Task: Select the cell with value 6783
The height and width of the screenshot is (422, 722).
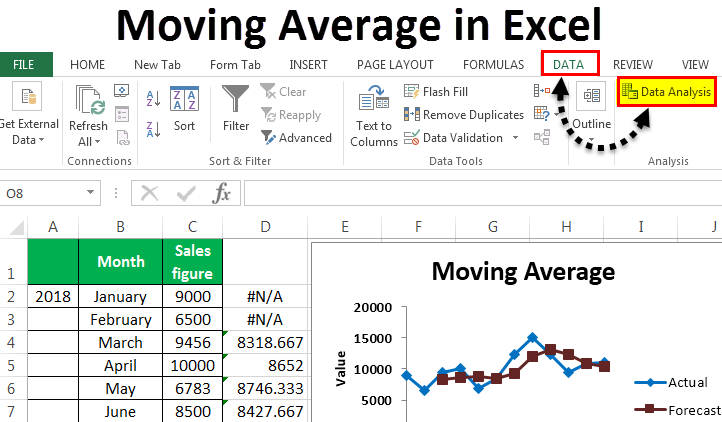Action: (x=192, y=388)
